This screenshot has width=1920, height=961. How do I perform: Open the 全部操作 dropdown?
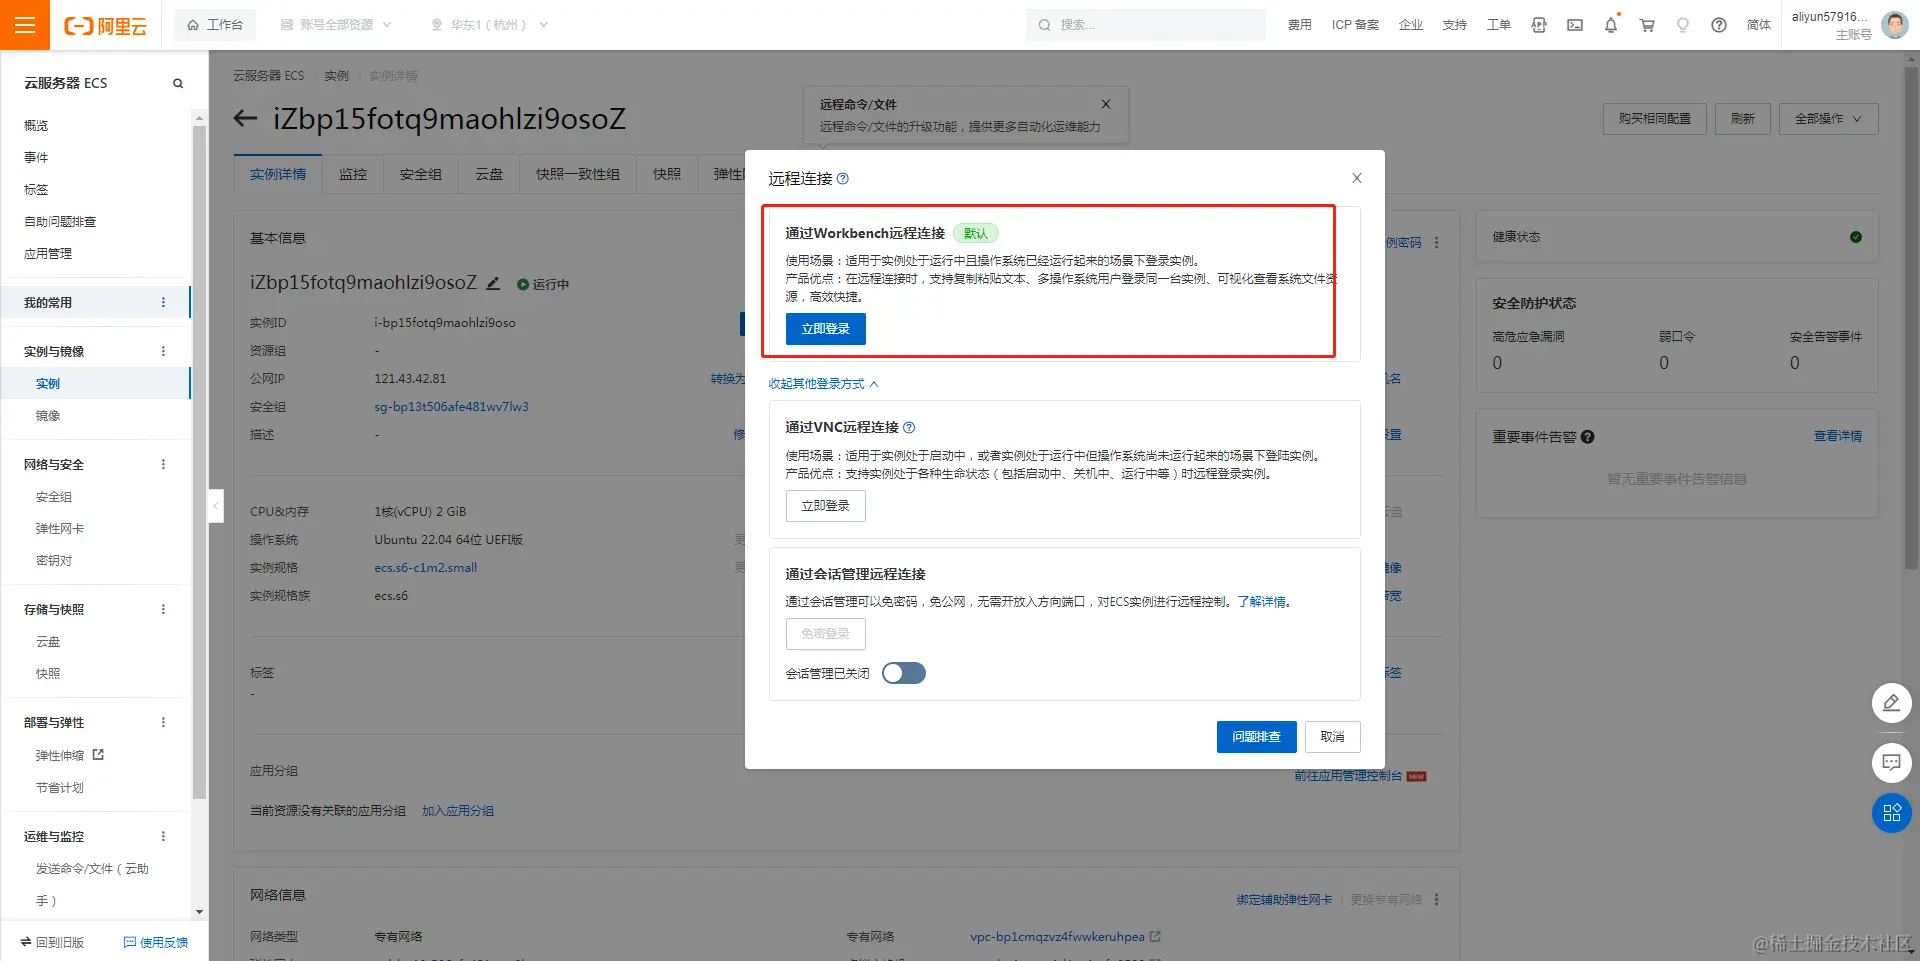(1828, 119)
